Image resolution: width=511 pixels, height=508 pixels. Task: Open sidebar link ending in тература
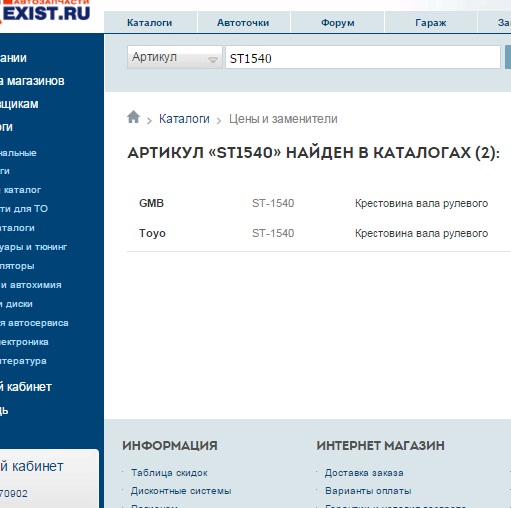(x=23, y=361)
